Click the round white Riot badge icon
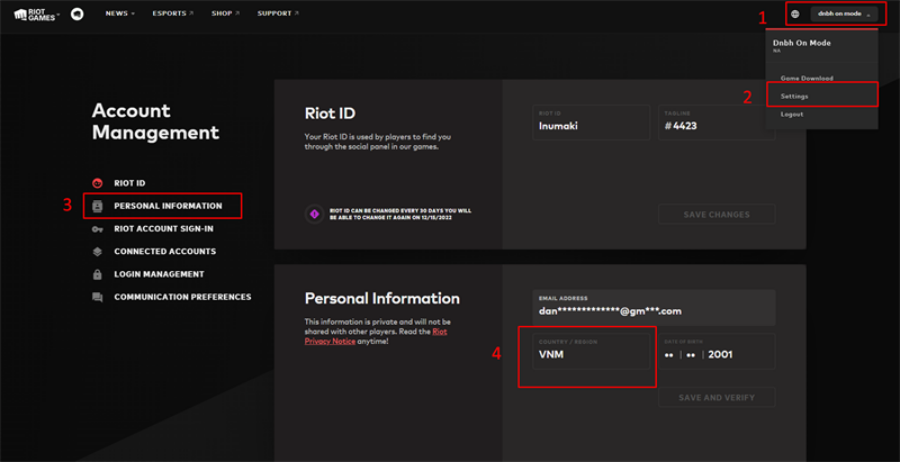The image size is (900, 462). click(x=77, y=14)
